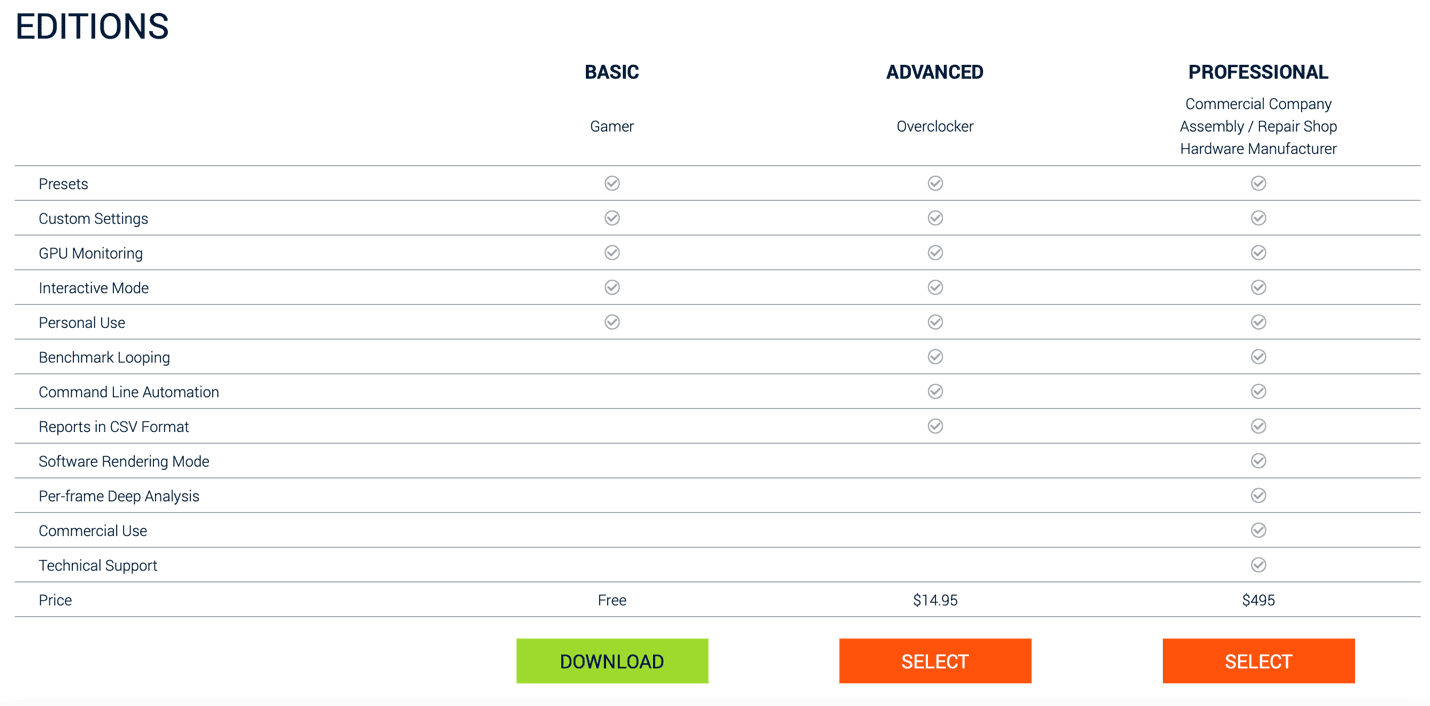Select the Basic checkmark in Custom Settings row
1430x706 pixels.
click(612, 218)
